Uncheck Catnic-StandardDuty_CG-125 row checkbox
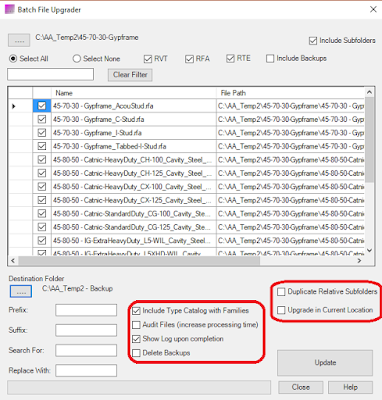Image resolution: width=382 pixels, height=400 pixels. point(42,227)
